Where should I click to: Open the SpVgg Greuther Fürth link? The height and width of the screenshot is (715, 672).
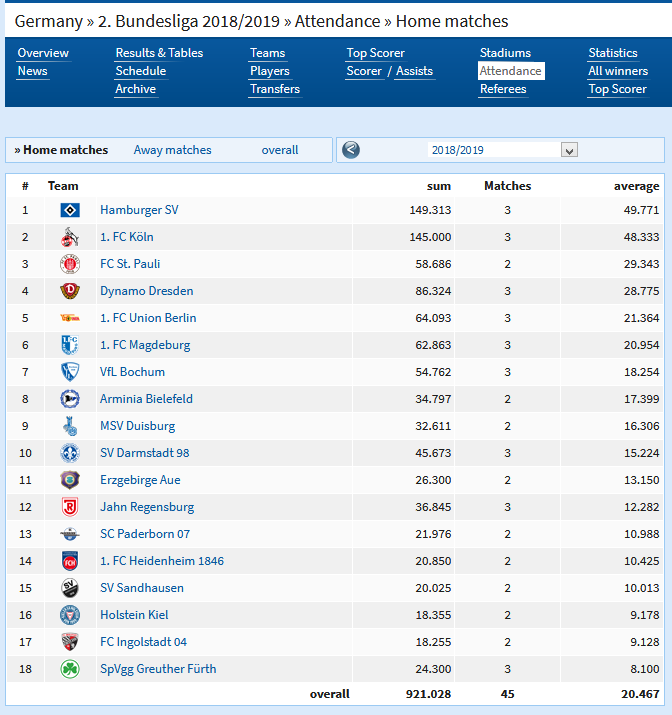(x=158, y=669)
